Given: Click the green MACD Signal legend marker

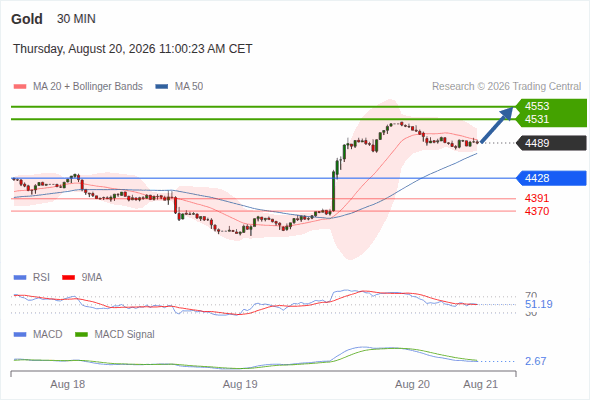Looking at the screenshot, I should pos(81,334).
